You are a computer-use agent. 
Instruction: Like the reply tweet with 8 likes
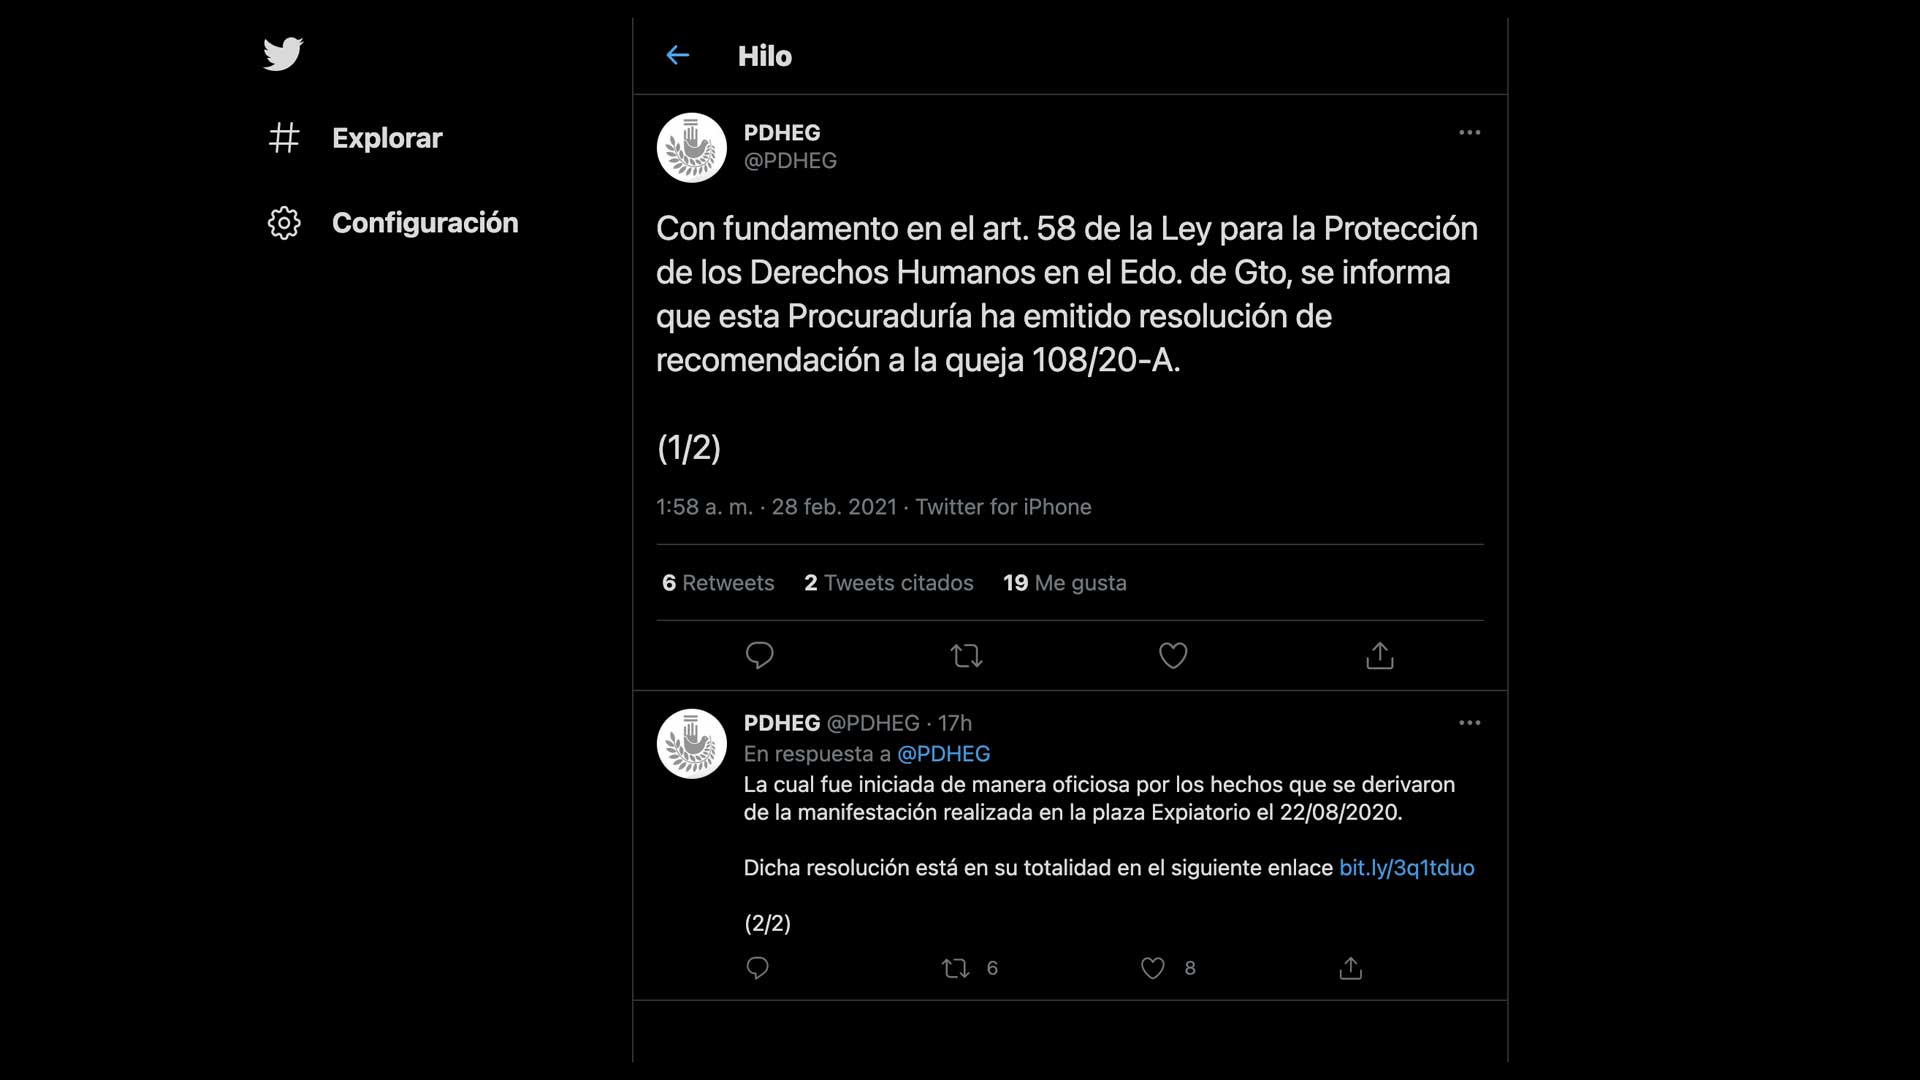tap(1168, 968)
